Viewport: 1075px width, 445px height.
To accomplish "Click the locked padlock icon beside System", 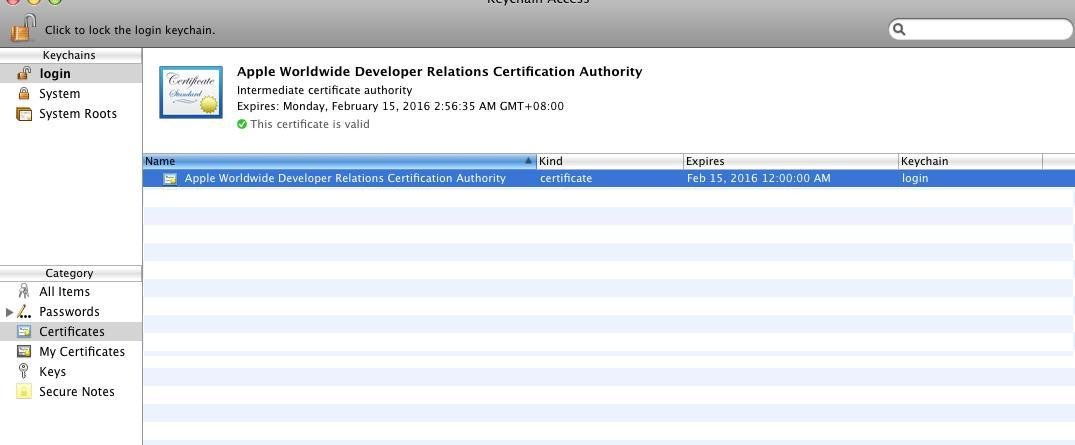I will [x=24, y=93].
